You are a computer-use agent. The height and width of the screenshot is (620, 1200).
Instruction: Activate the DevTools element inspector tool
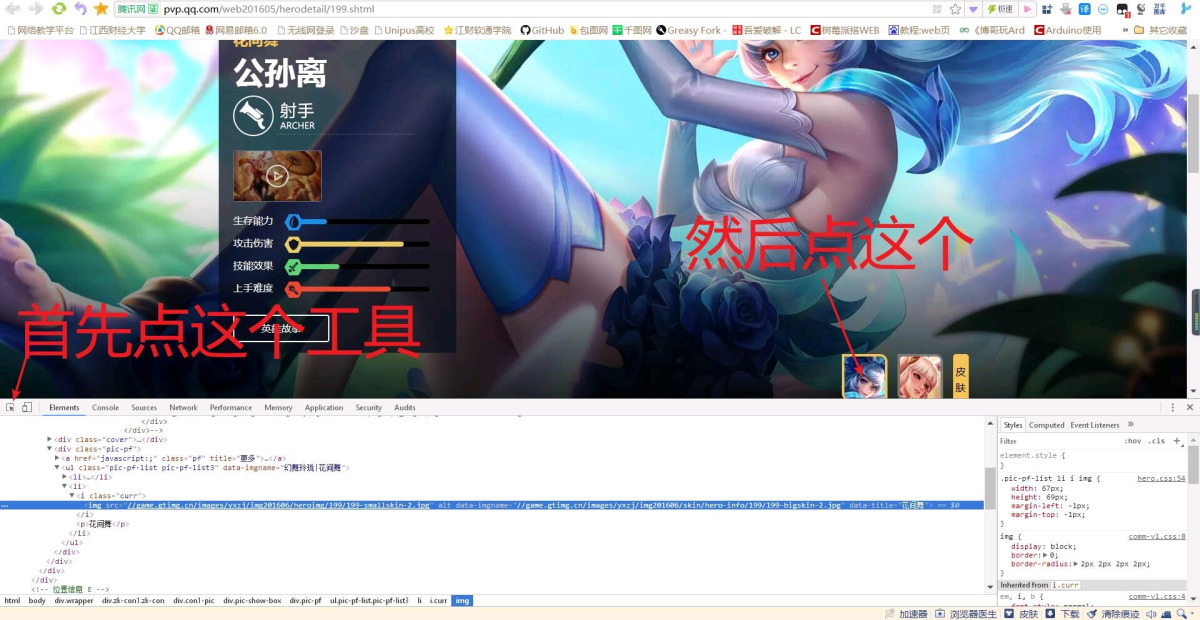(x=11, y=407)
